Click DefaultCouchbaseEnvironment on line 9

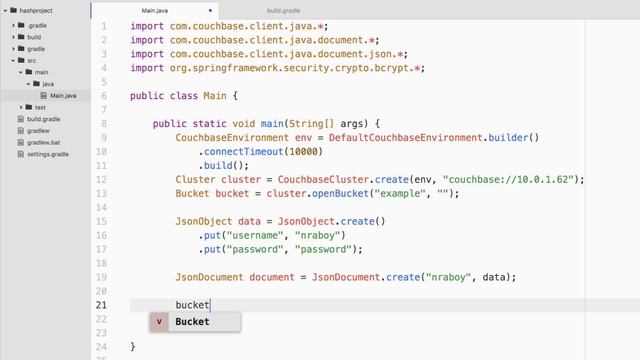(406, 138)
